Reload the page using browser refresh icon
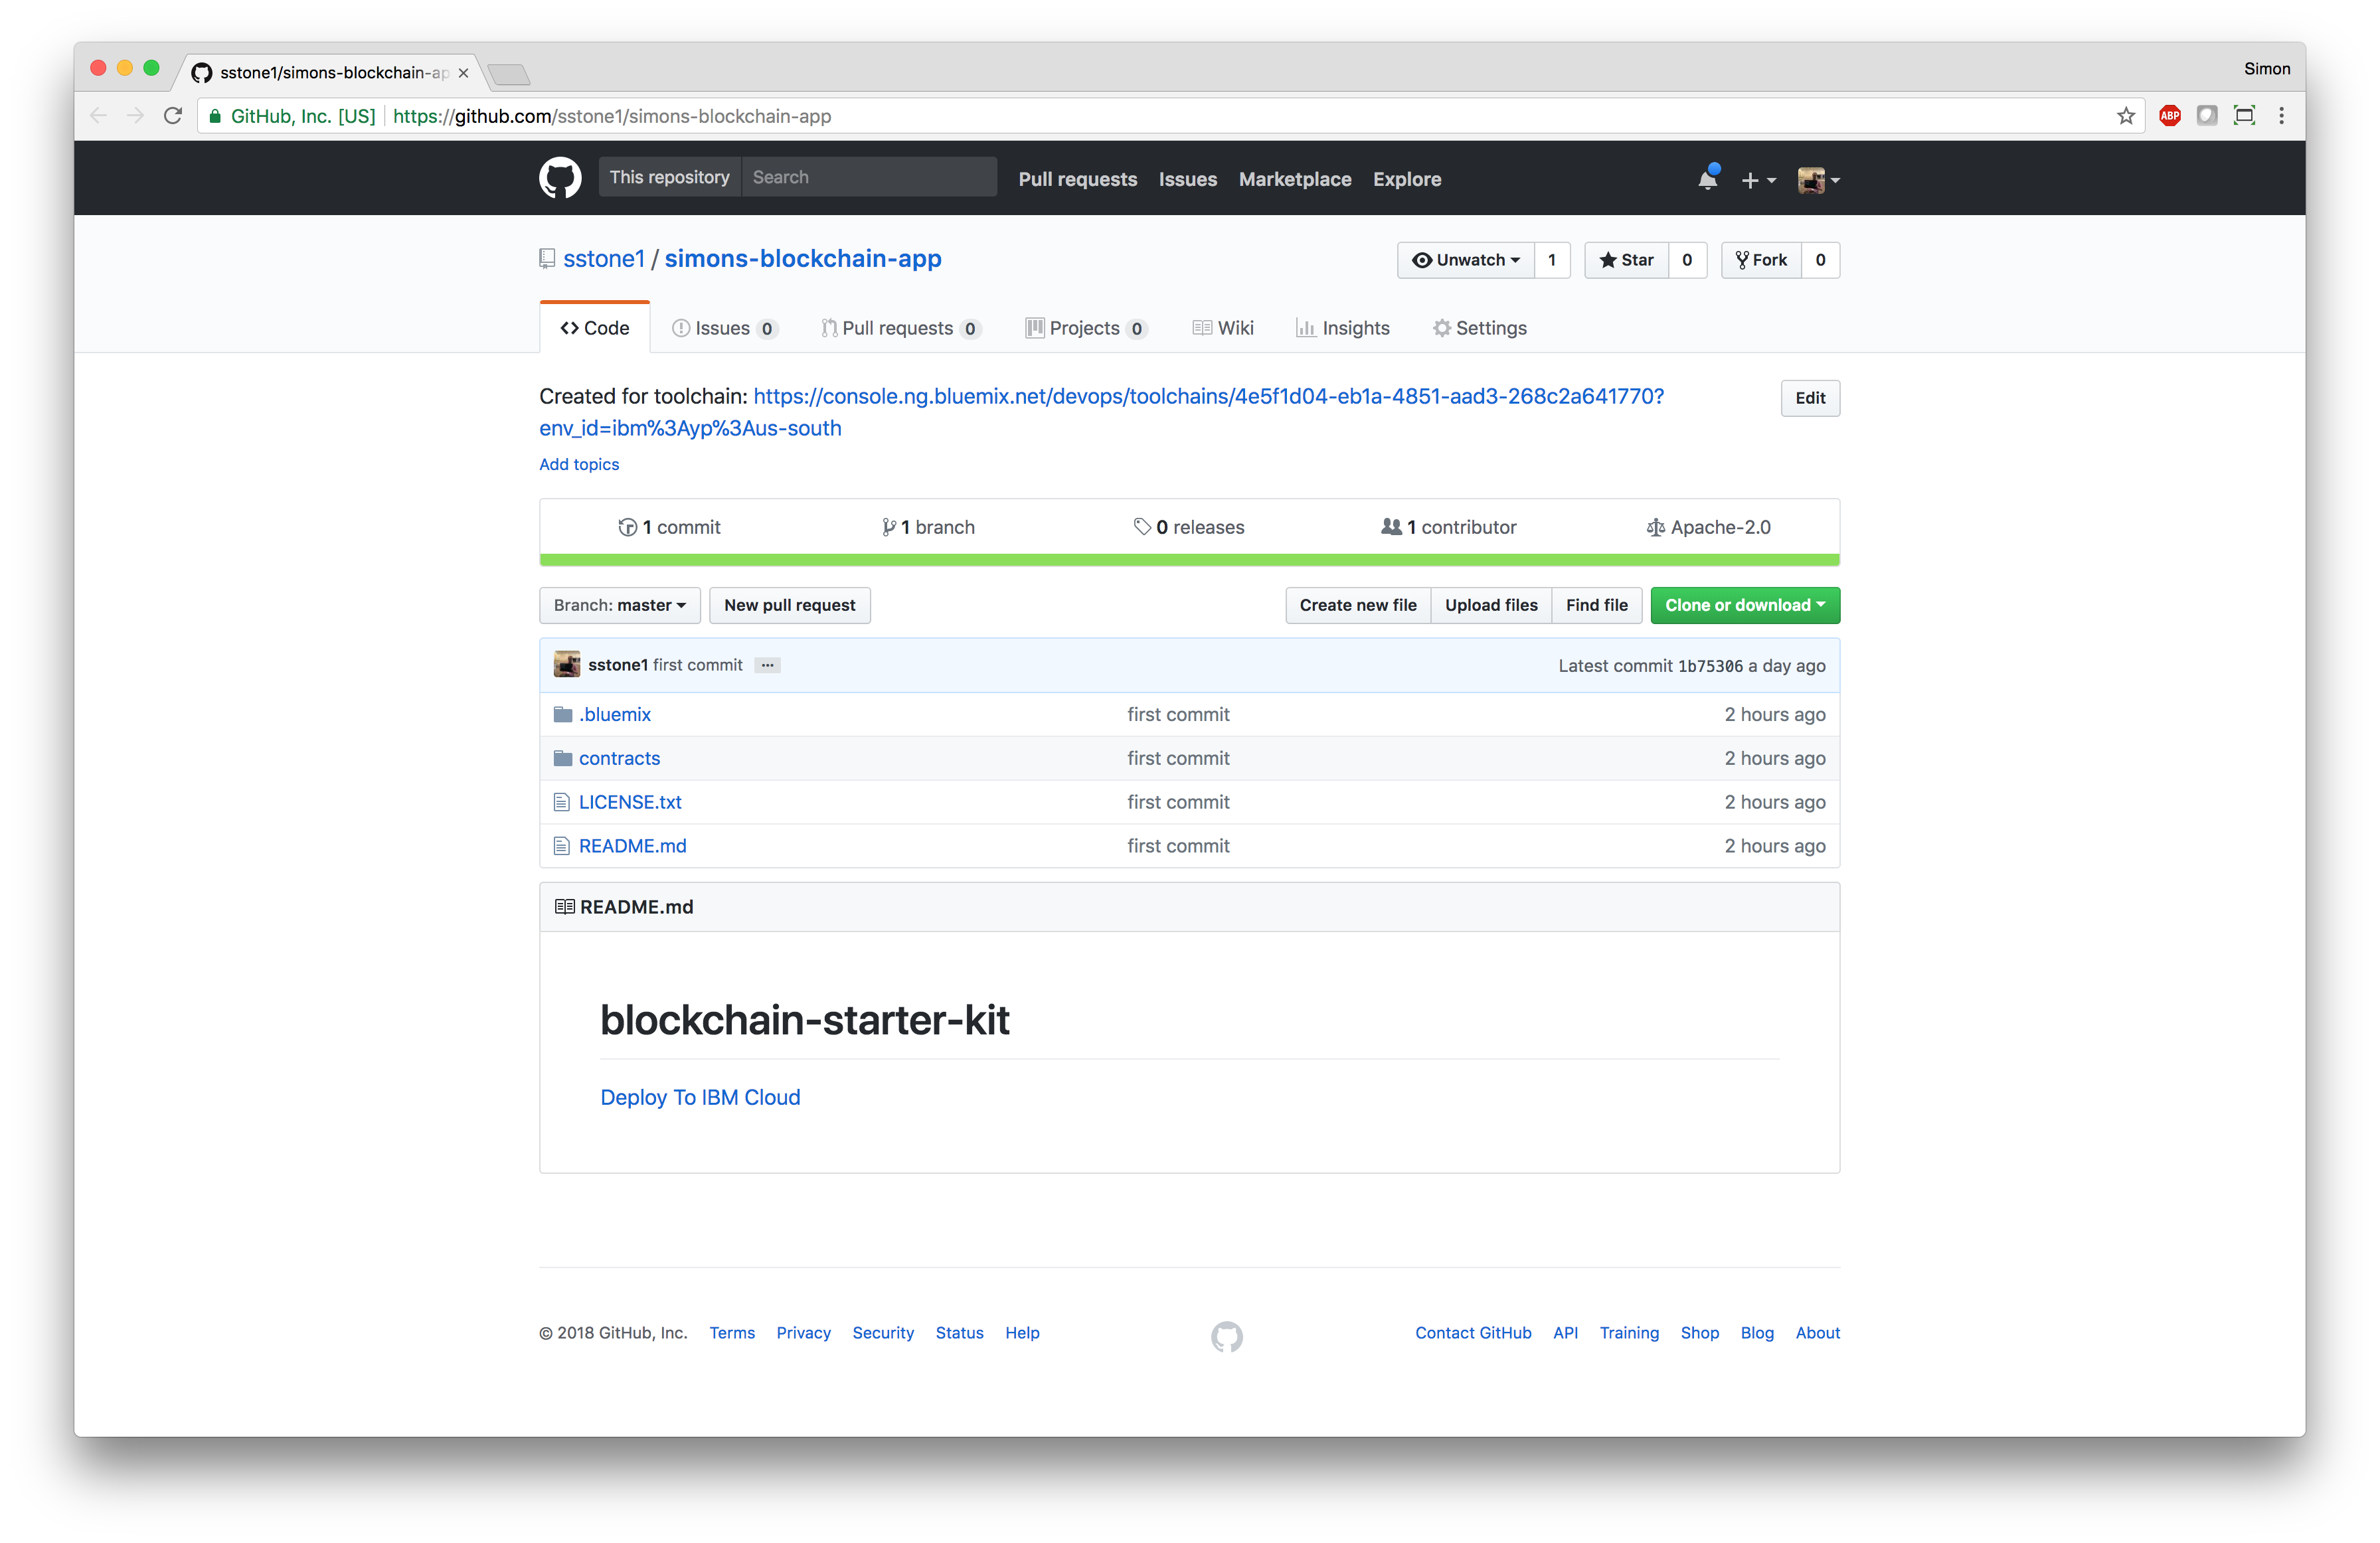2380x1543 pixels. 173,116
